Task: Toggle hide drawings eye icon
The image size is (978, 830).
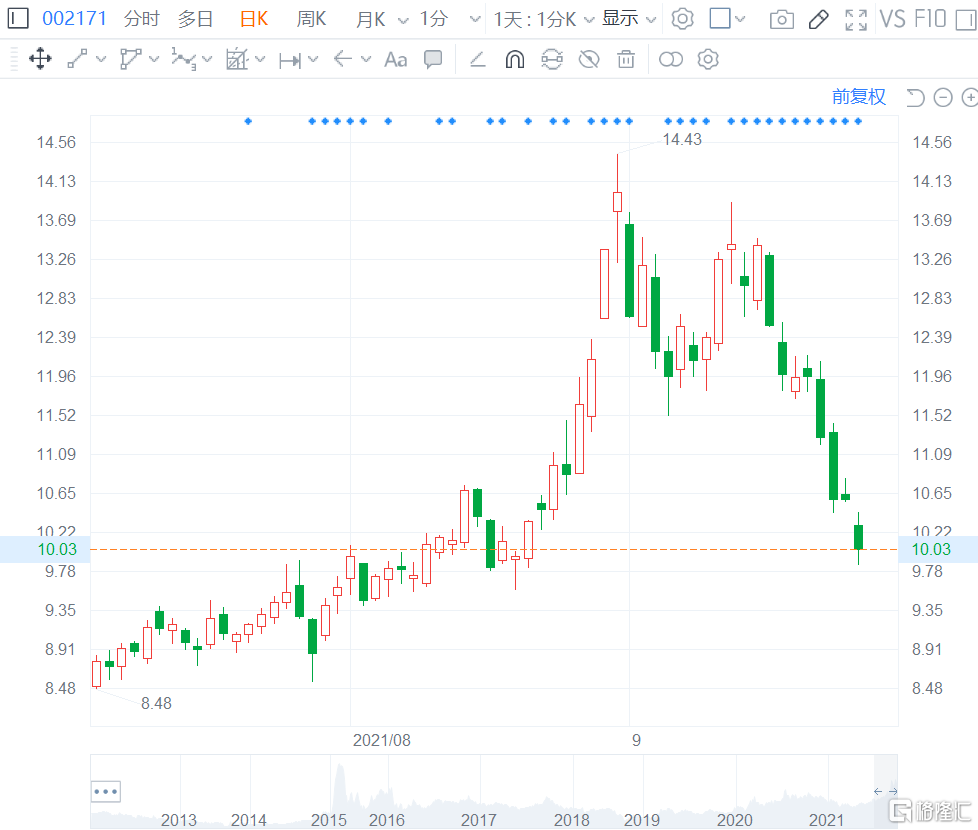Action: [x=589, y=59]
